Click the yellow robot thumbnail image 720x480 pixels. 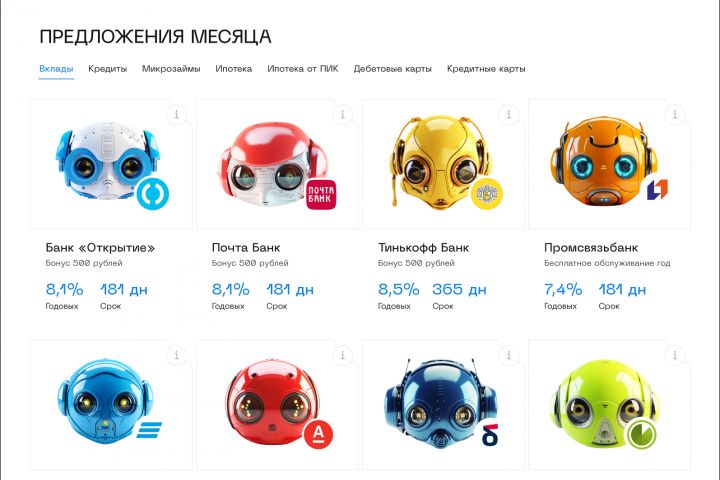pos(441,163)
